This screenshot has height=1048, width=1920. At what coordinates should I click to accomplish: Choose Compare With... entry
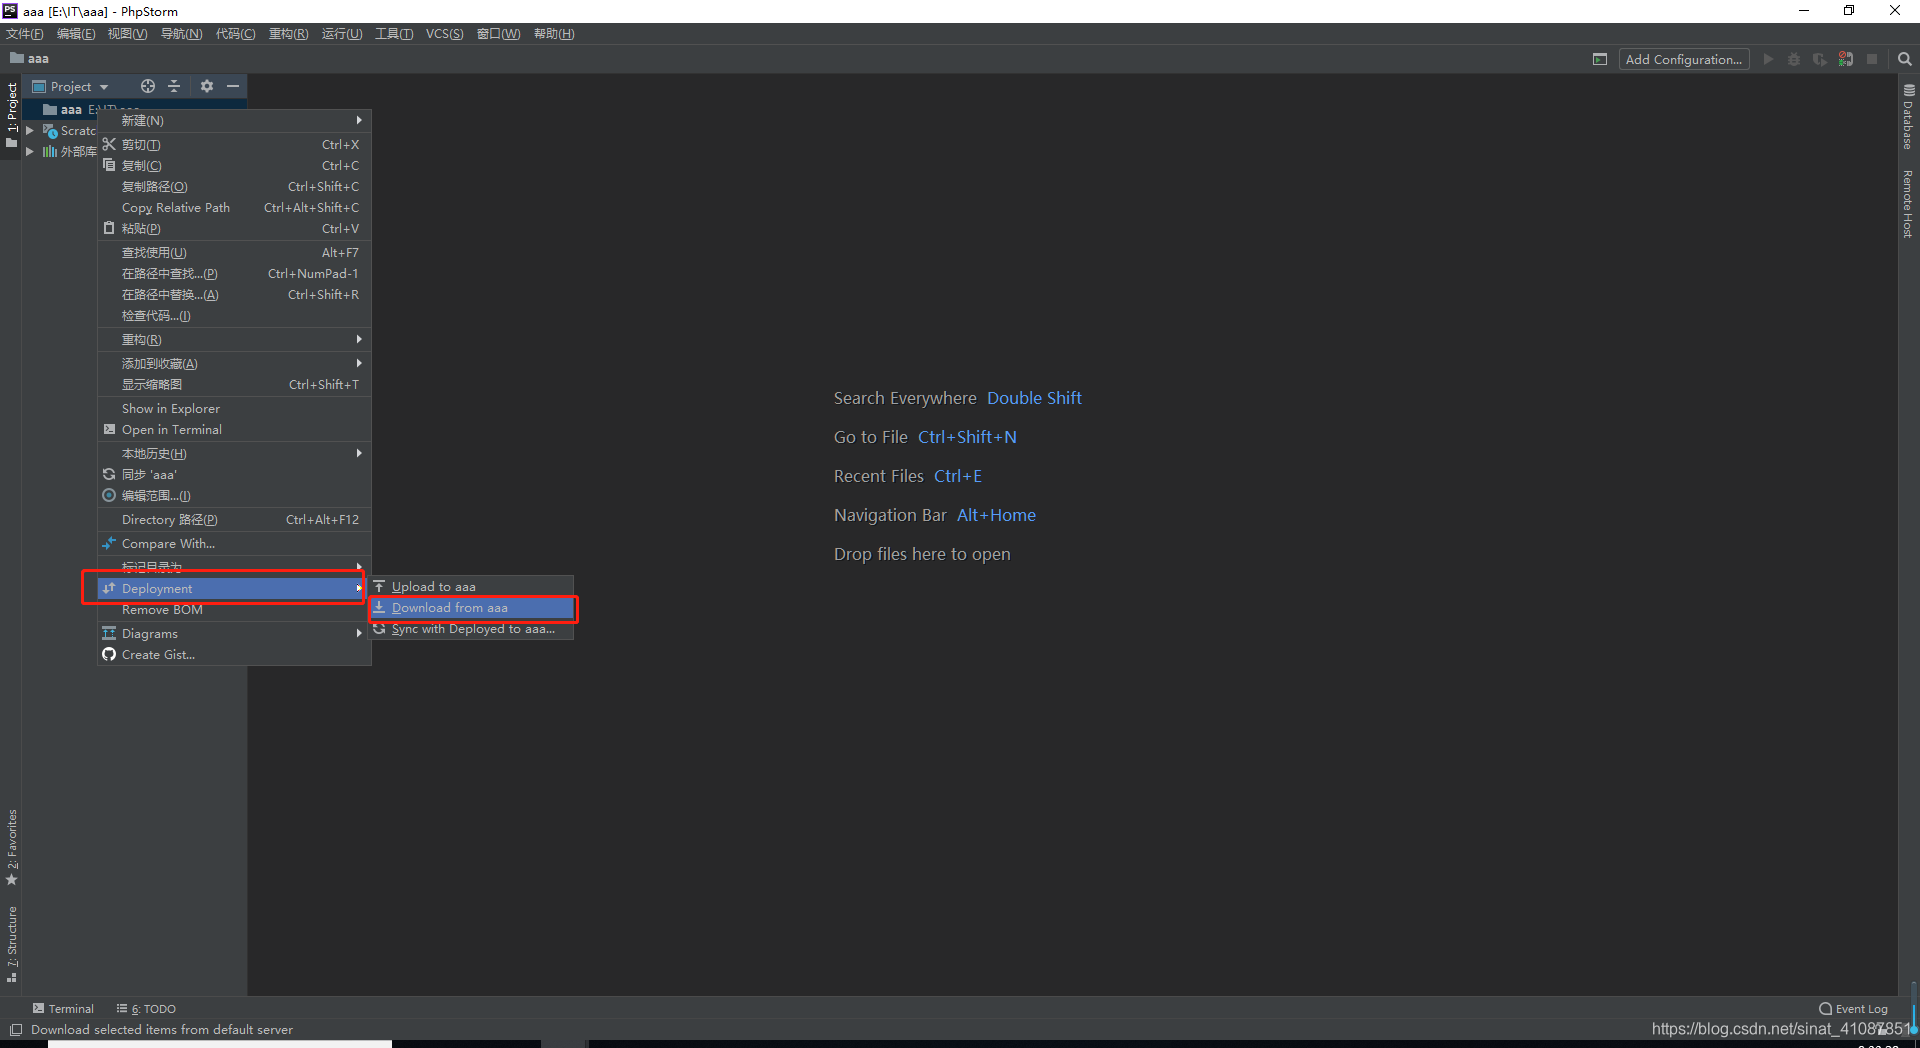tap(234, 544)
